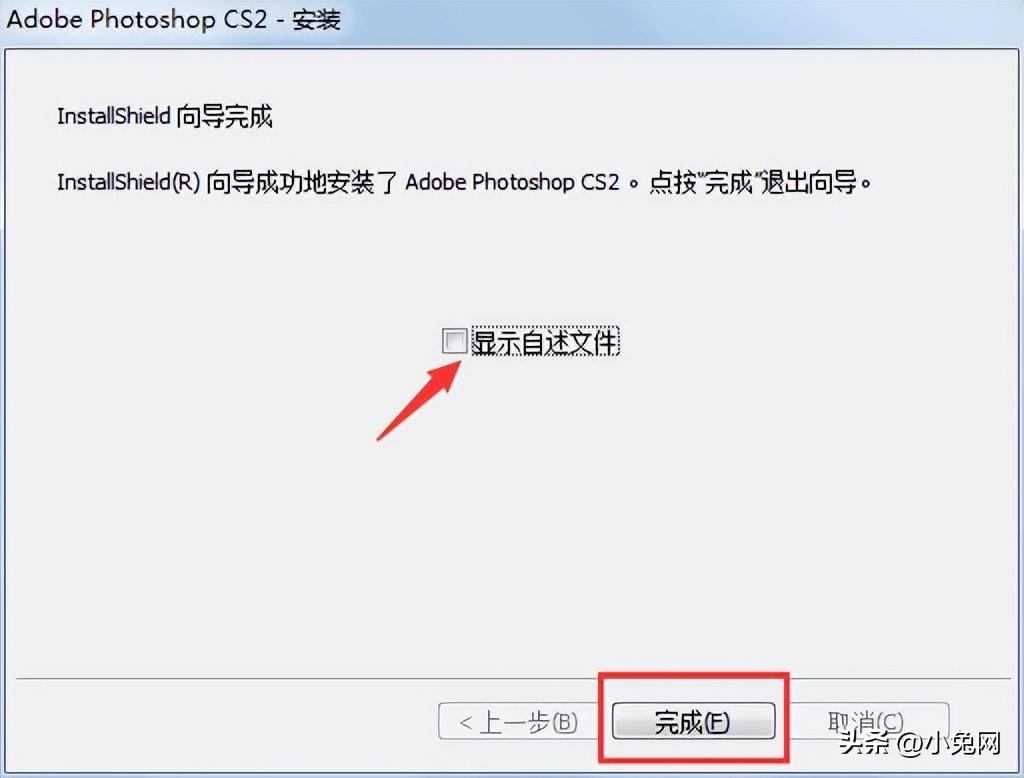The width and height of the screenshot is (1024, 778).
Task: Click the horizontal separator line above buttons
Action: click(513, 679)
